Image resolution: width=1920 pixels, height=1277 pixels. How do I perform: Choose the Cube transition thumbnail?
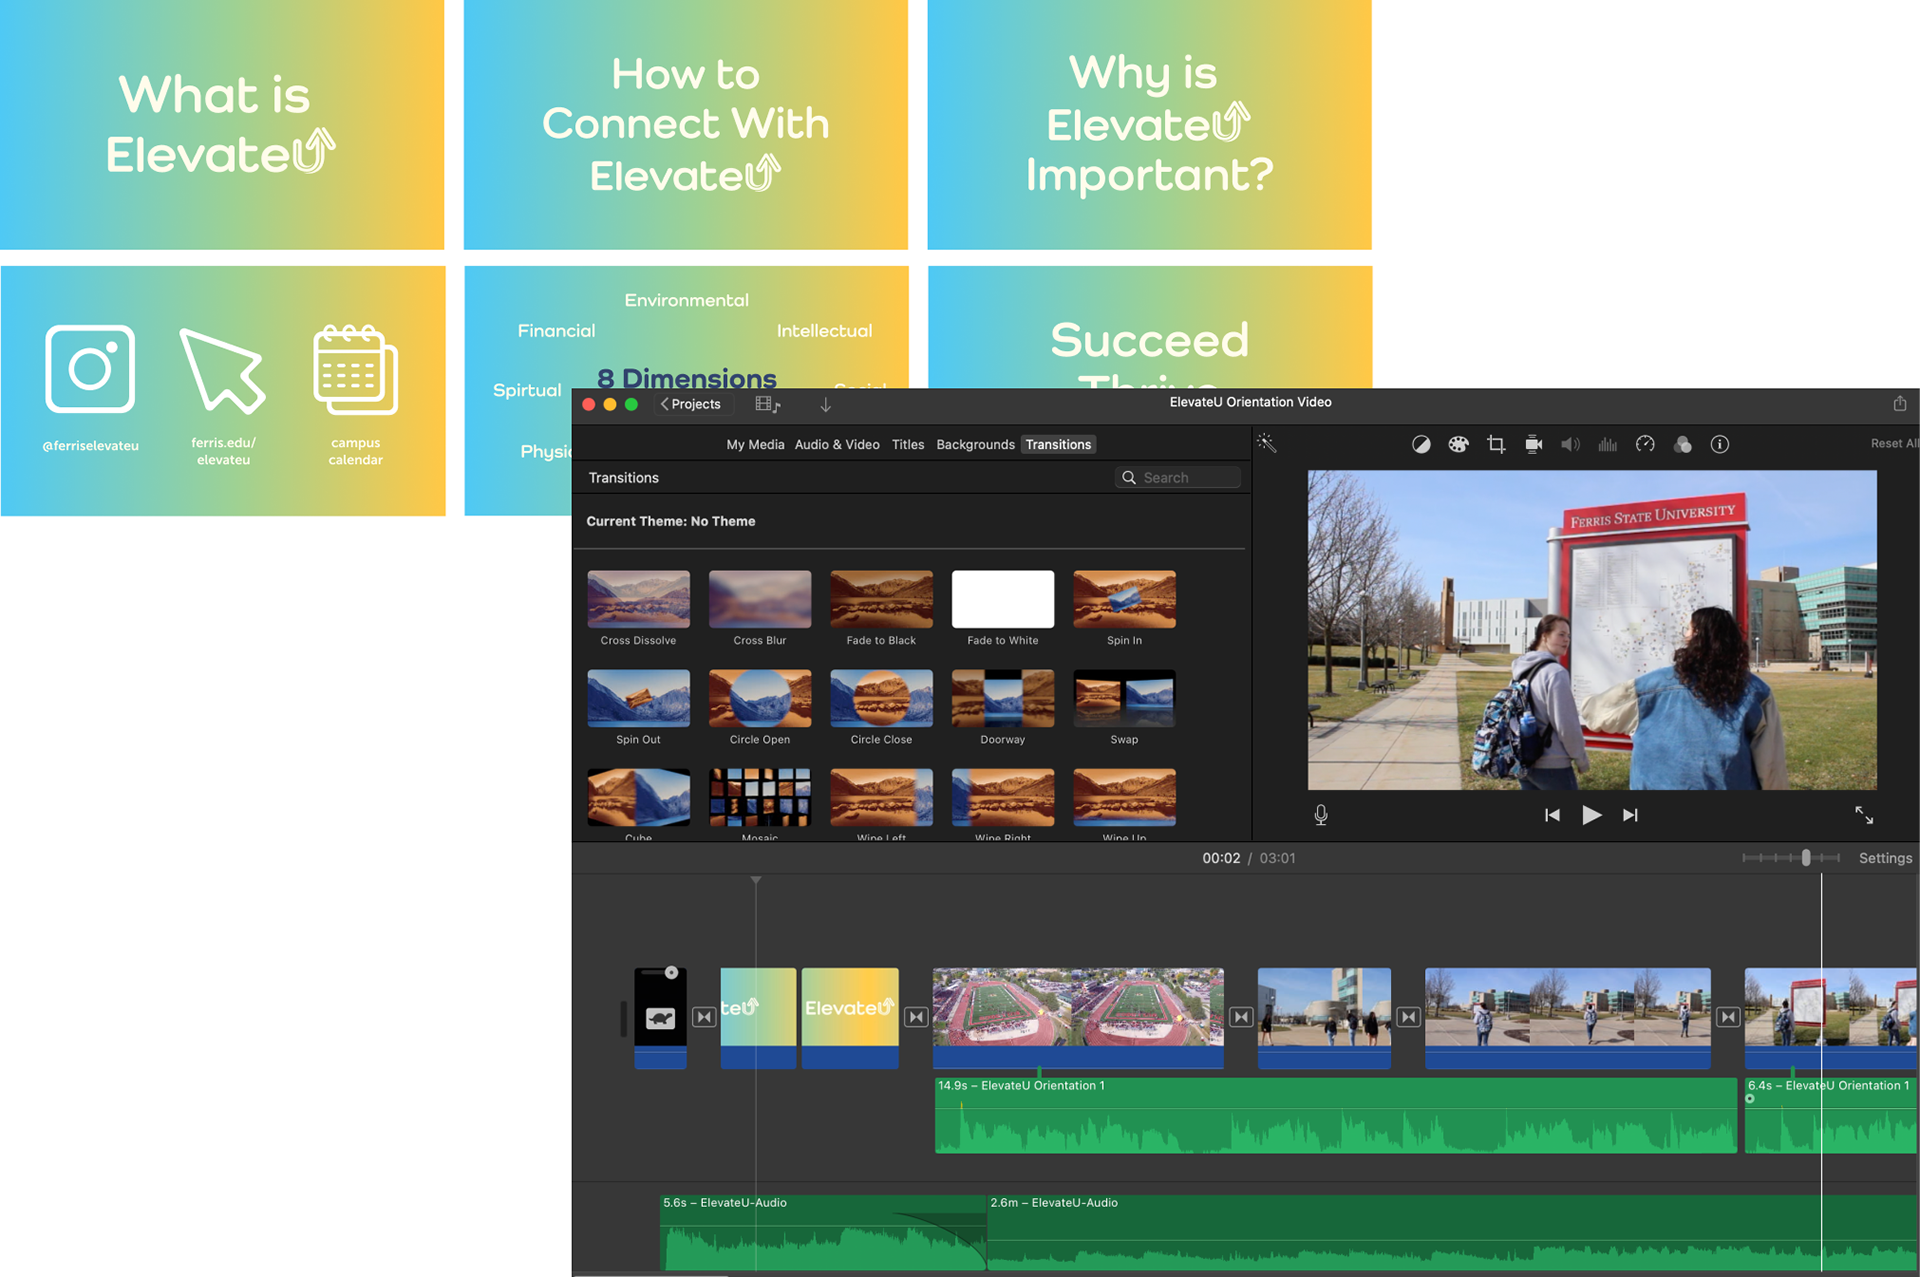coord(638,797)
